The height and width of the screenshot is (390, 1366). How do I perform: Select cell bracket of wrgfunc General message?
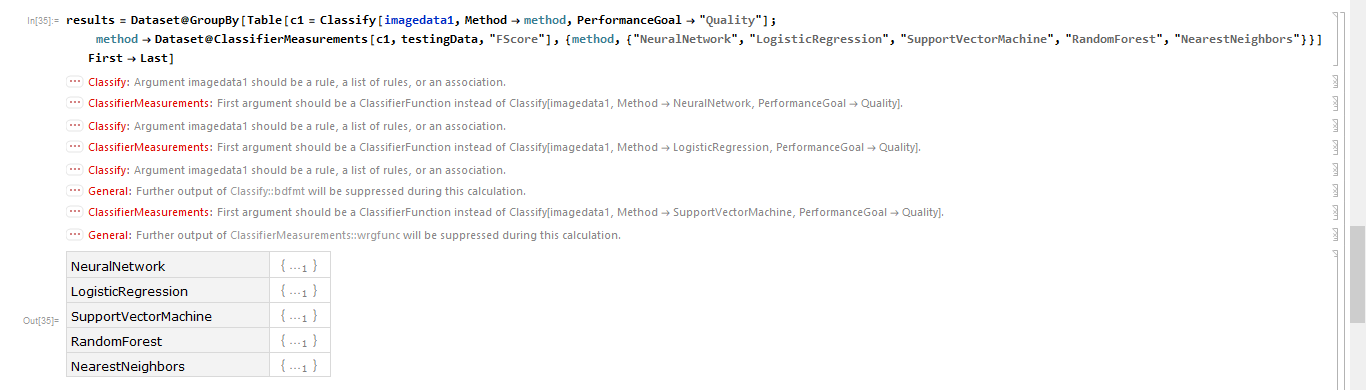point(1336,235)
